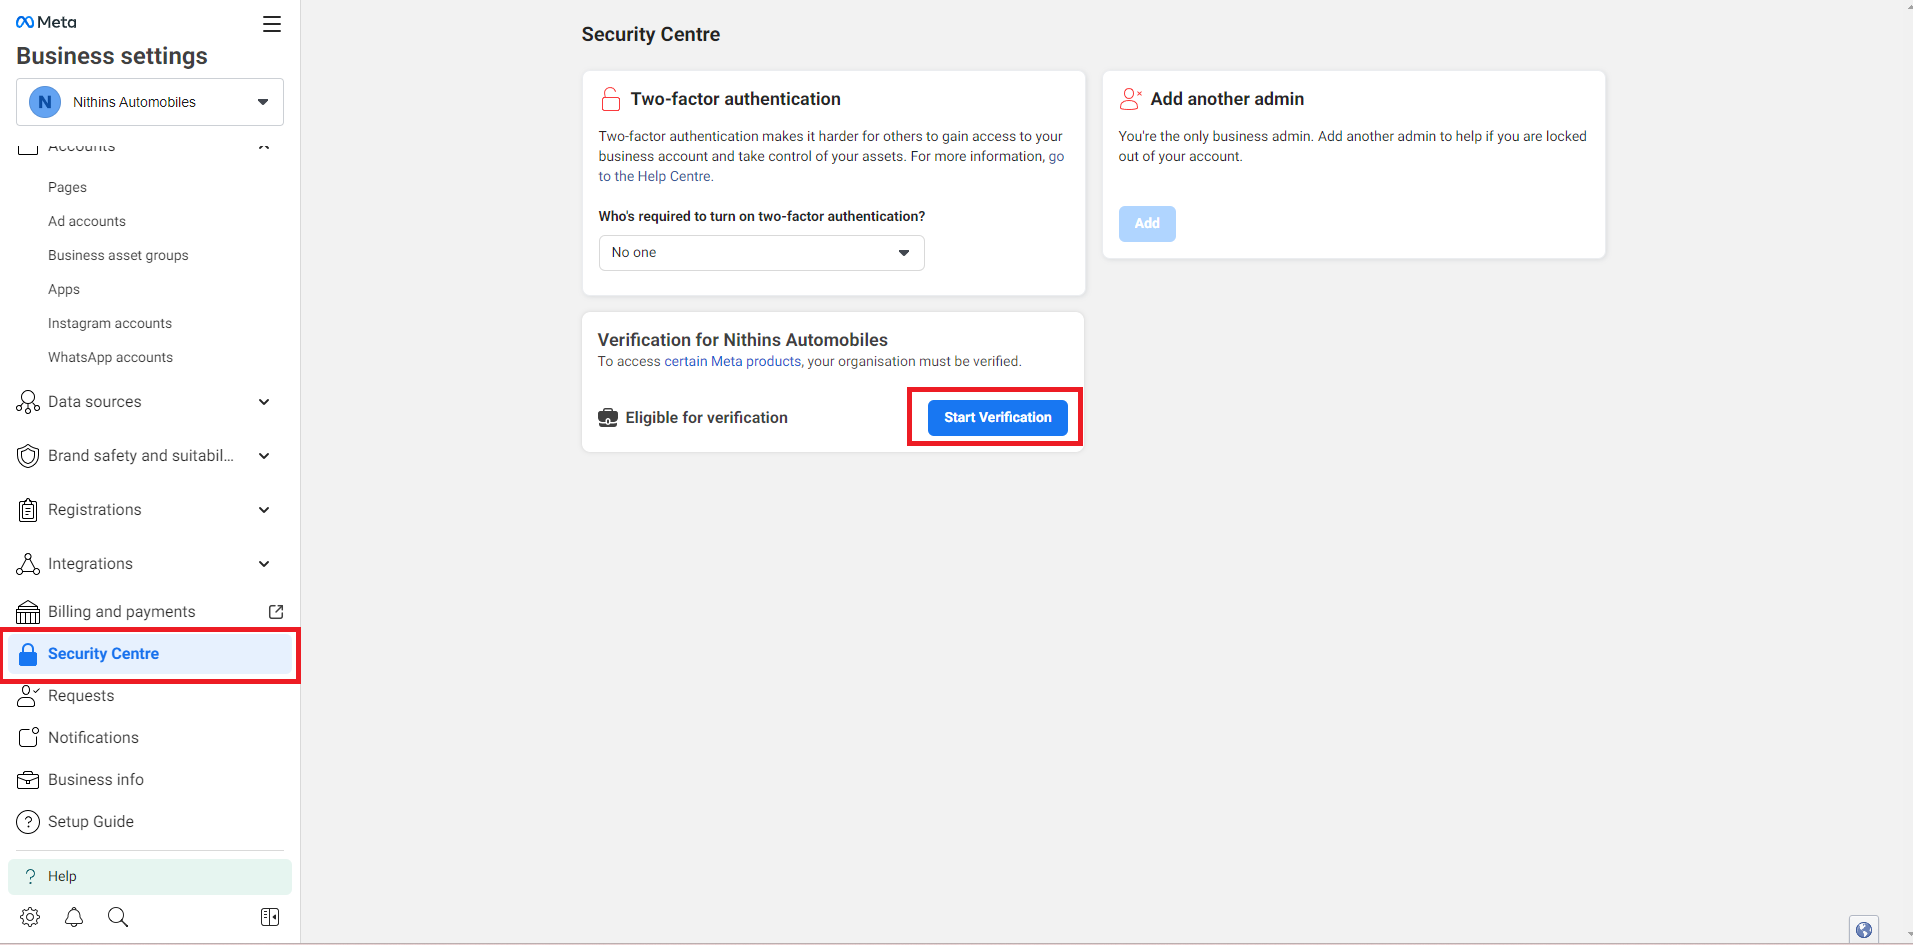
Task: Click Eligible for verification text
Action: click(x=707, y=417)
